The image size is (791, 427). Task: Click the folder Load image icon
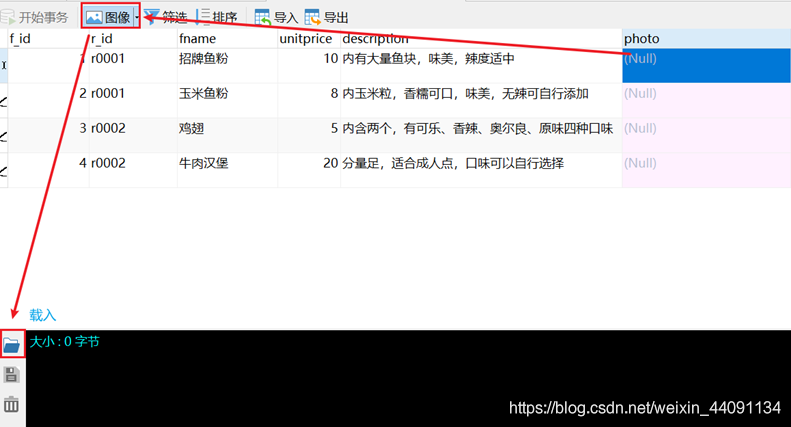[x=12, y=345]
